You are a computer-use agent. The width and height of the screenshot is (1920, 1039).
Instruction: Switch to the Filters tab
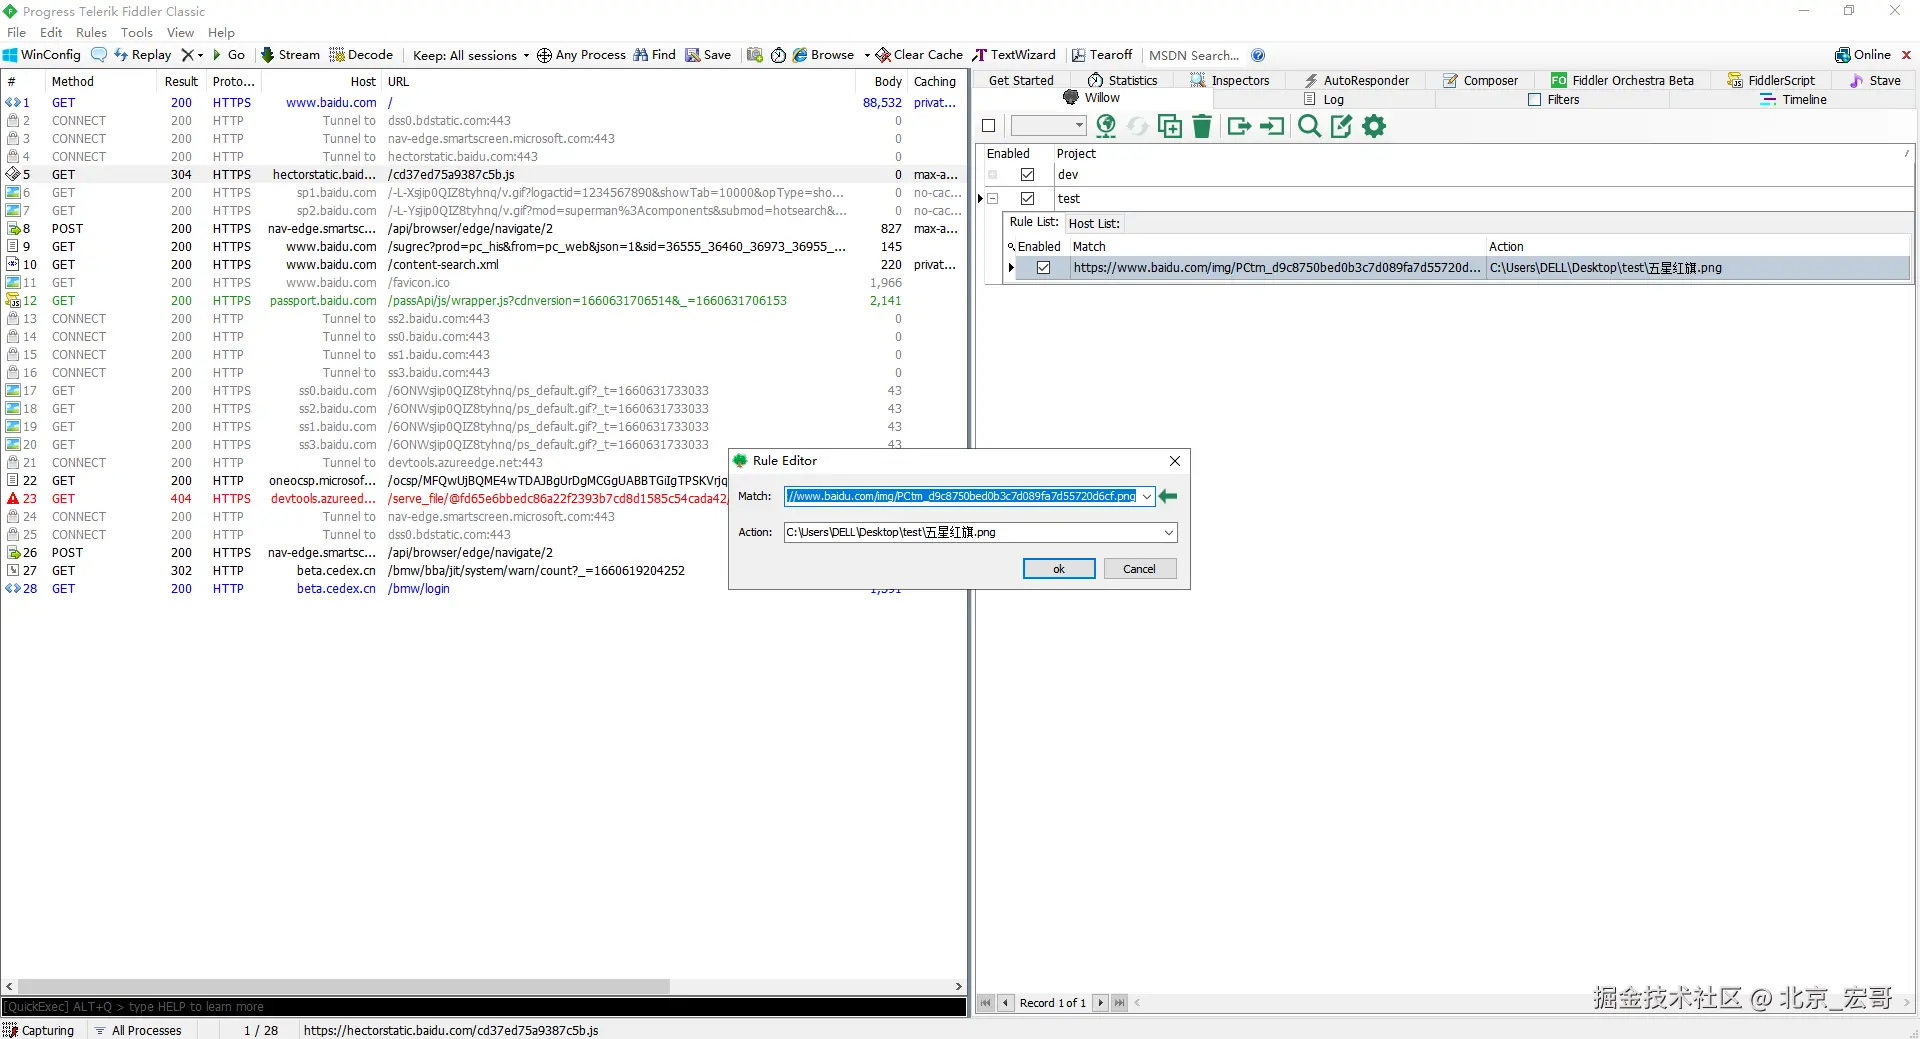1554,99
